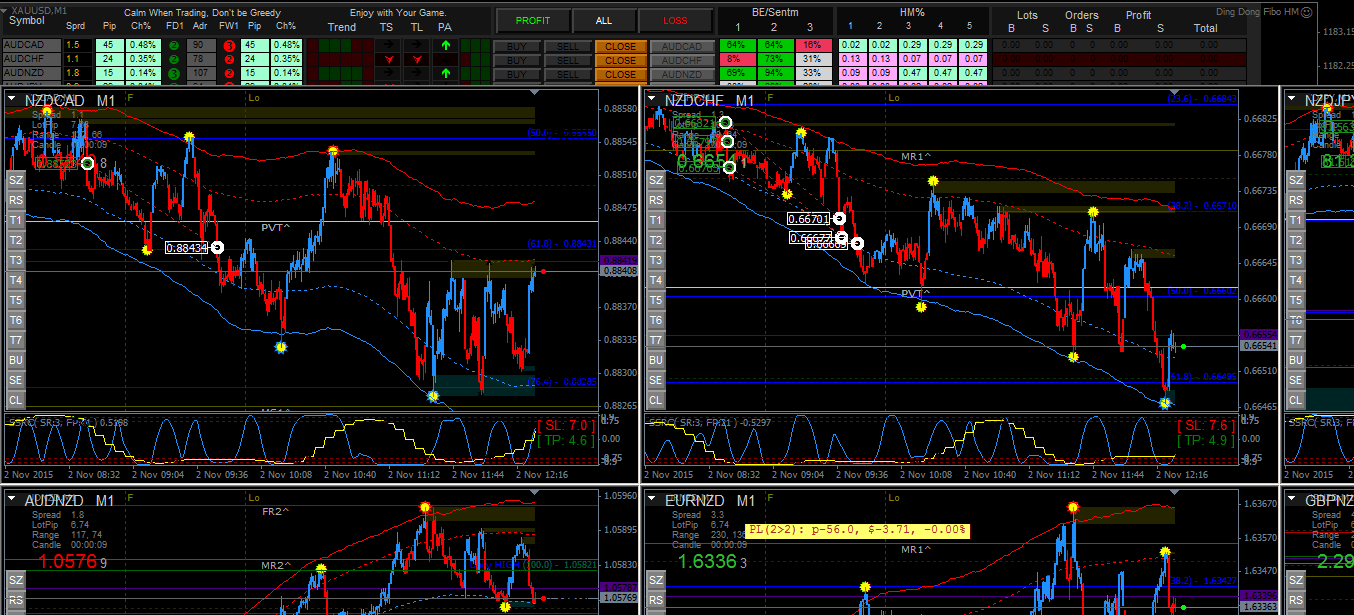Toggle SZ button on AUDNZD chart

pyautogui.click(x=15, y=580)
